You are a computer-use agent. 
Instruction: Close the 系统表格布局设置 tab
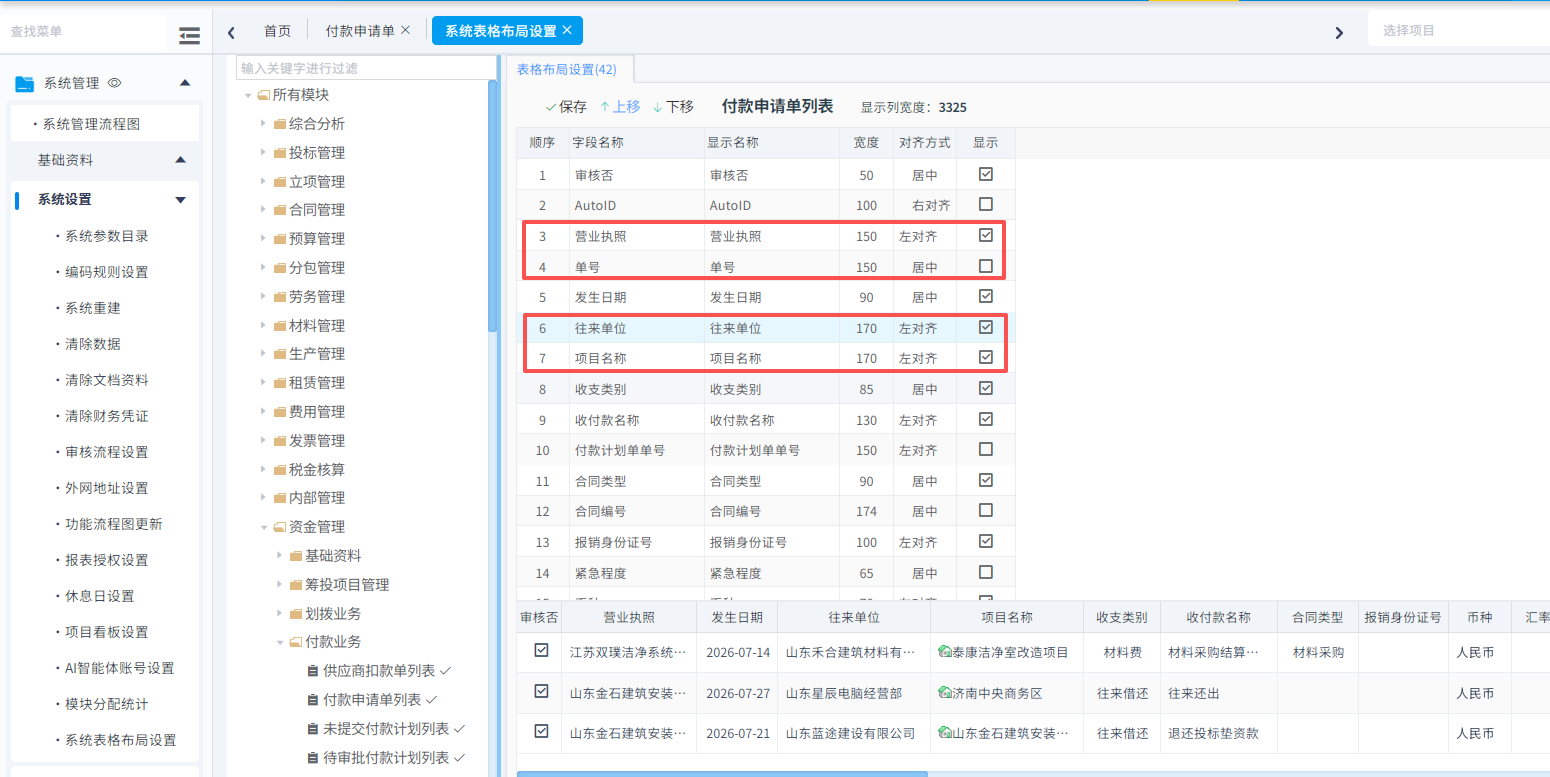tap(567, 30)
